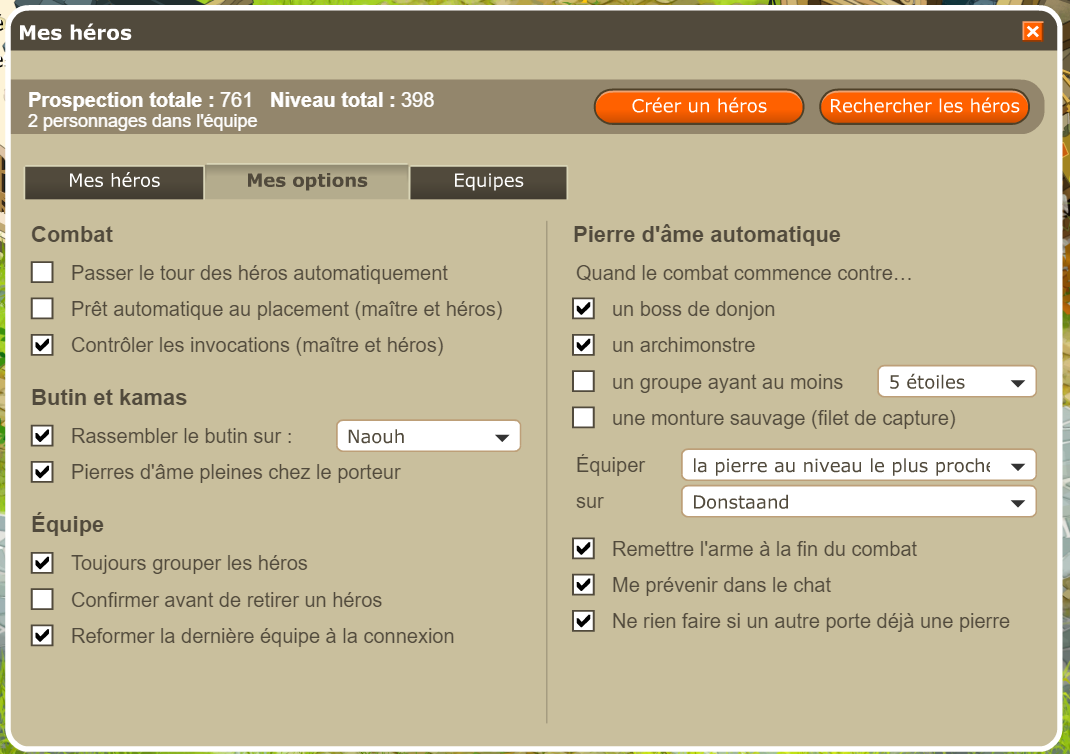Click the Équiper label
Image resolution: width=1070 pixels, height=754 pixels.
(611, 465)
